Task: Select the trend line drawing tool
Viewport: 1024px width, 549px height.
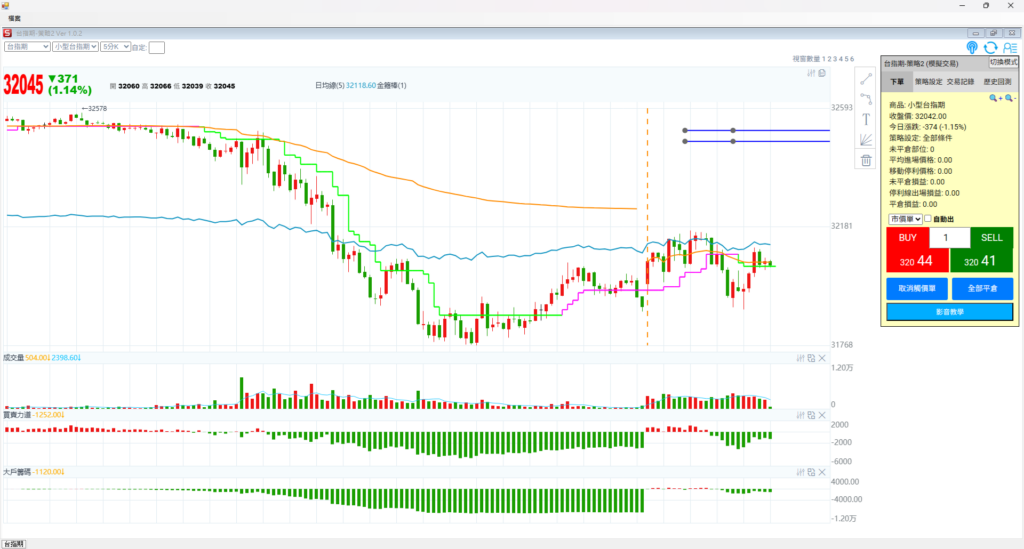Action: [866, 78]
